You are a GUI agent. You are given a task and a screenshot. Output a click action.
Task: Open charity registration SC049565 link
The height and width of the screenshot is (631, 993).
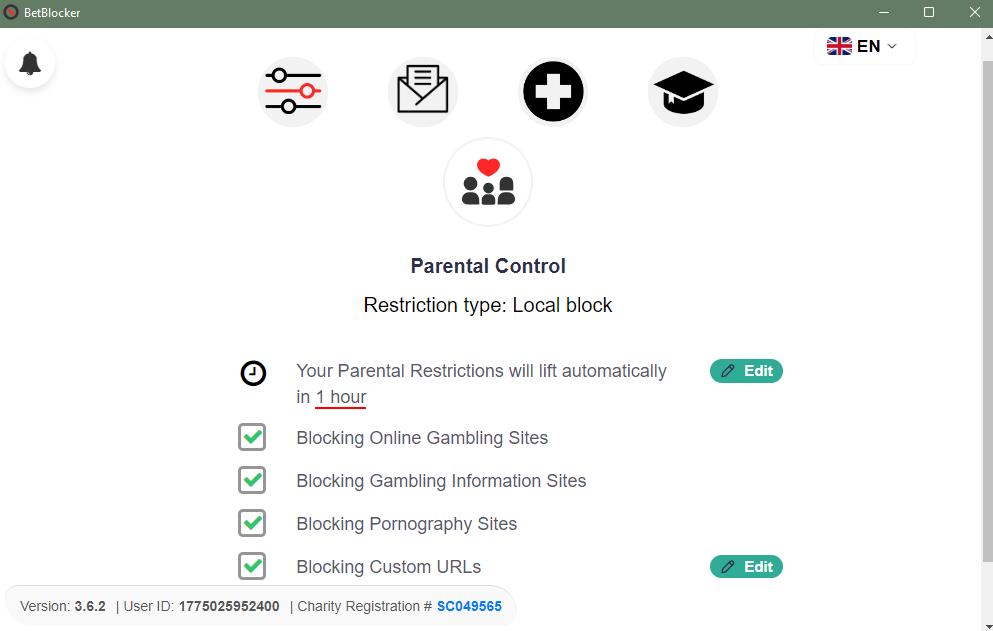pos(469,606)
